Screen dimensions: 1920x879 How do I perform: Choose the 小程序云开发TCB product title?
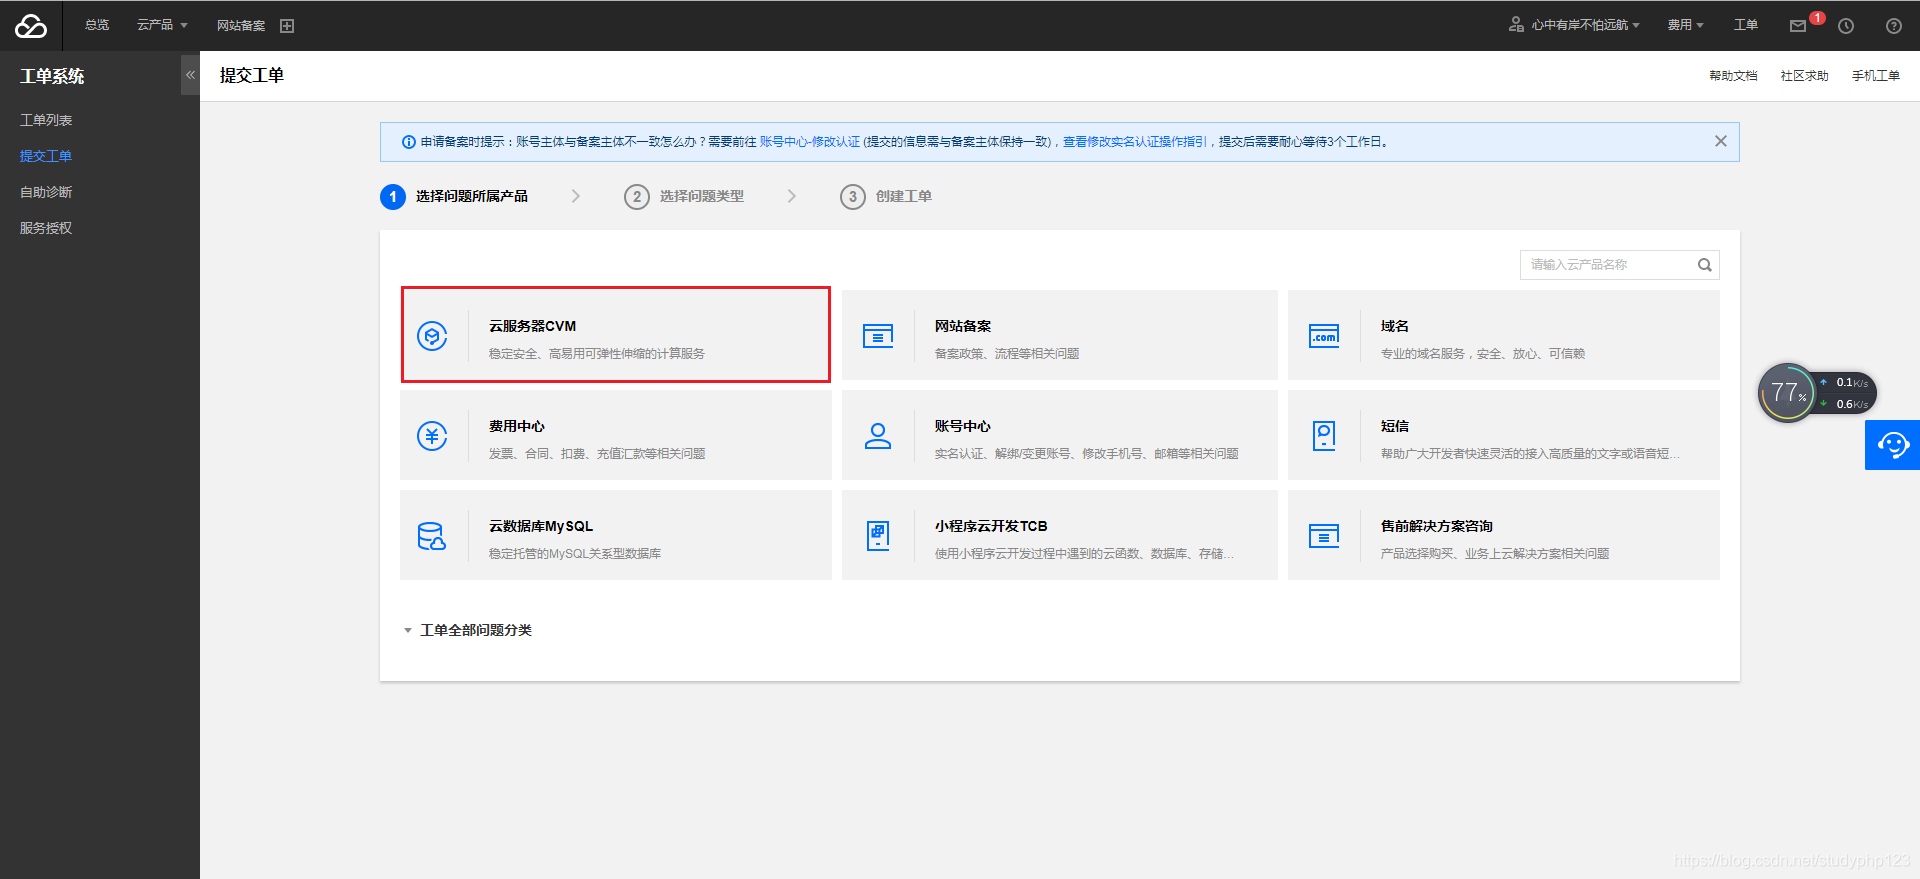point(991,526)
